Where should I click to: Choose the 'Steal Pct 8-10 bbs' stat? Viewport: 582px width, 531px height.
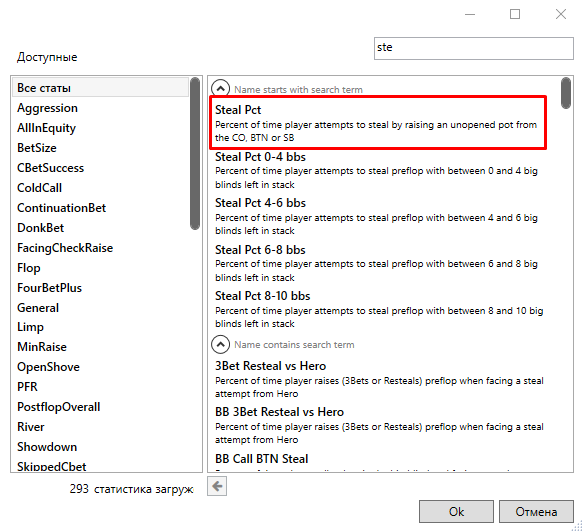[378, 310]
